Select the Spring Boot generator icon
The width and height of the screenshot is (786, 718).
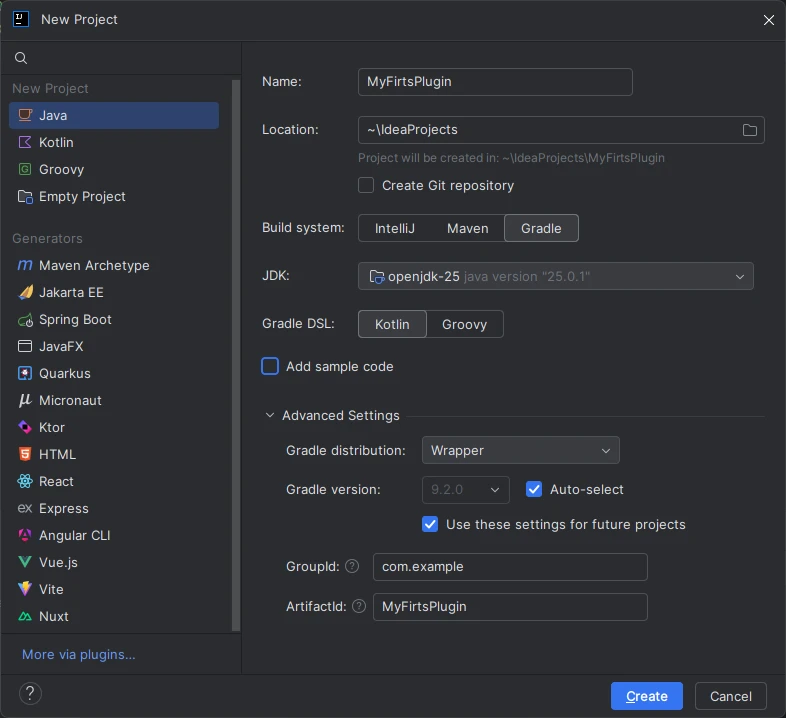tap(25, 319)
